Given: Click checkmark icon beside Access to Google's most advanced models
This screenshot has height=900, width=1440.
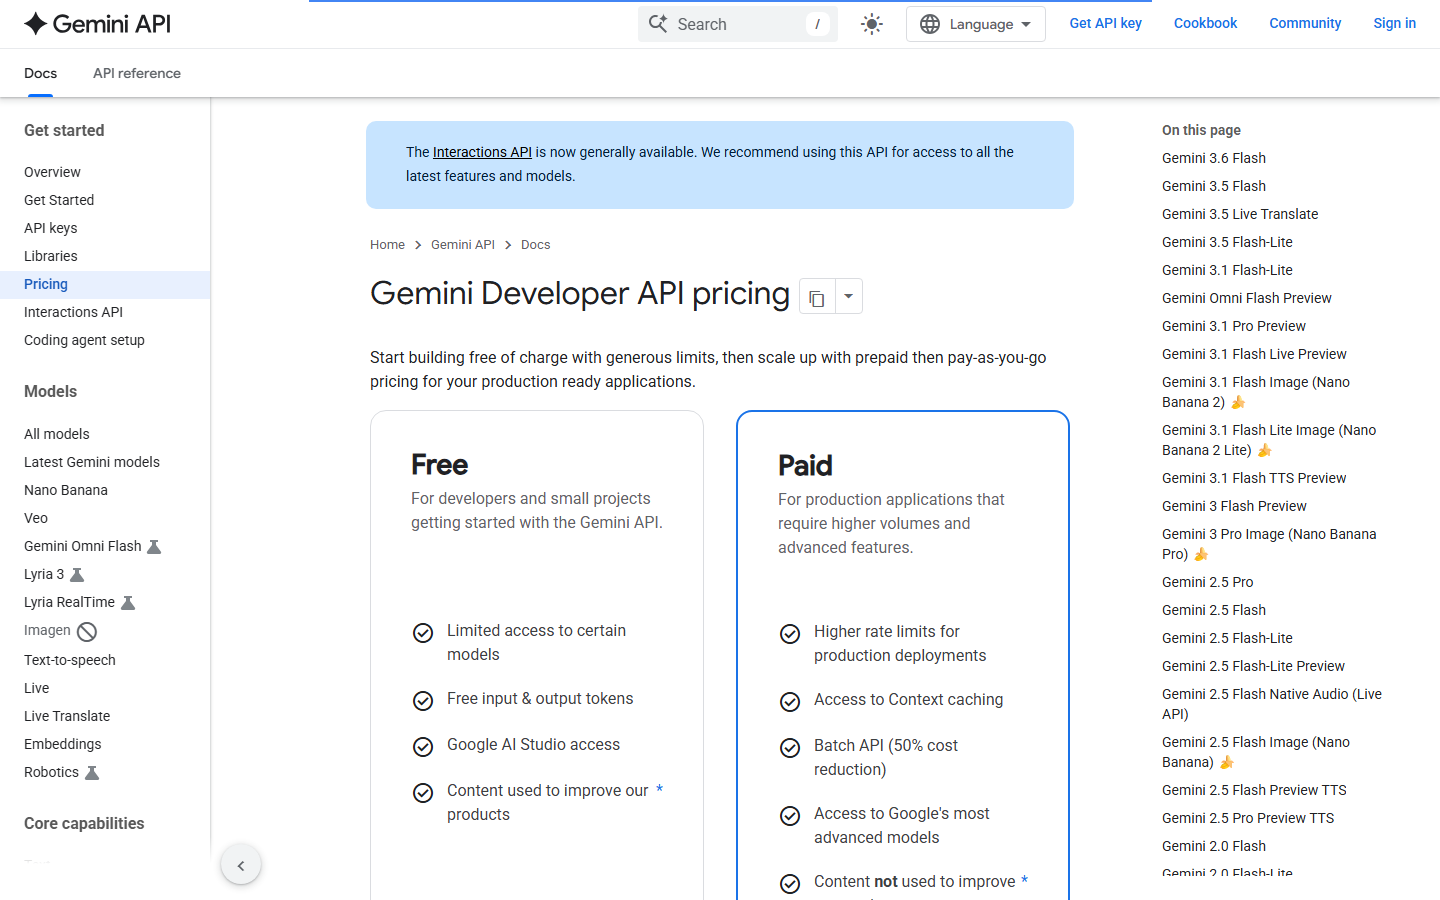Looking at the screenshot, I should pos(790,816).
